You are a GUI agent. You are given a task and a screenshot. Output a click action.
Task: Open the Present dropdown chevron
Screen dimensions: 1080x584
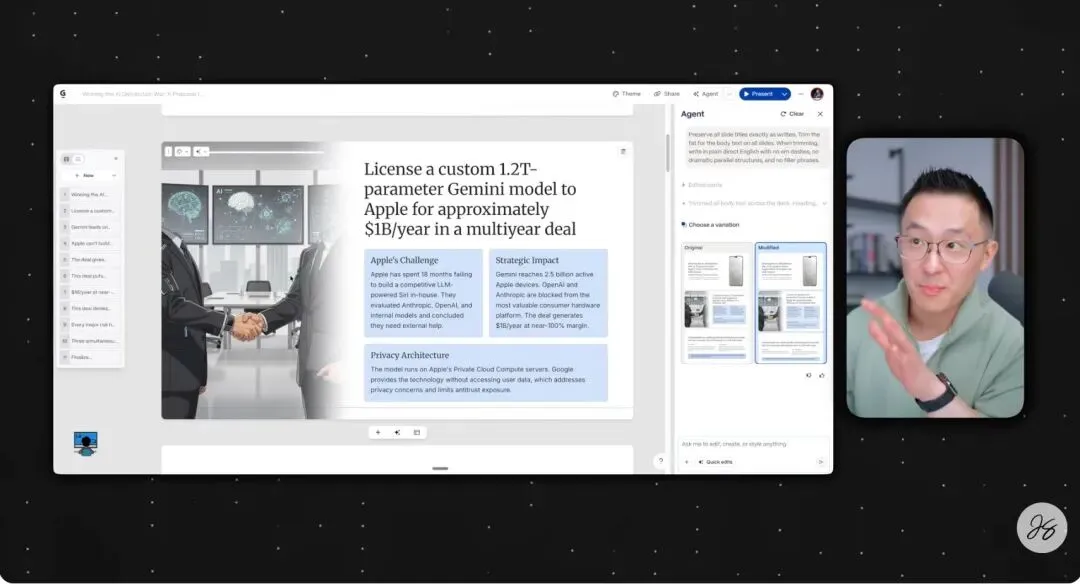pos(785,94)
